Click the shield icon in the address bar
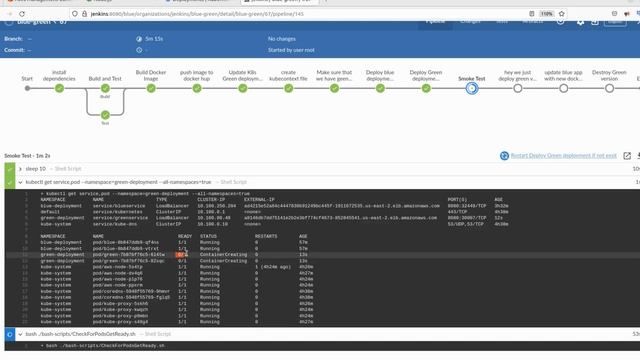This screenshot has height=360, width=640. pos(75,14)
